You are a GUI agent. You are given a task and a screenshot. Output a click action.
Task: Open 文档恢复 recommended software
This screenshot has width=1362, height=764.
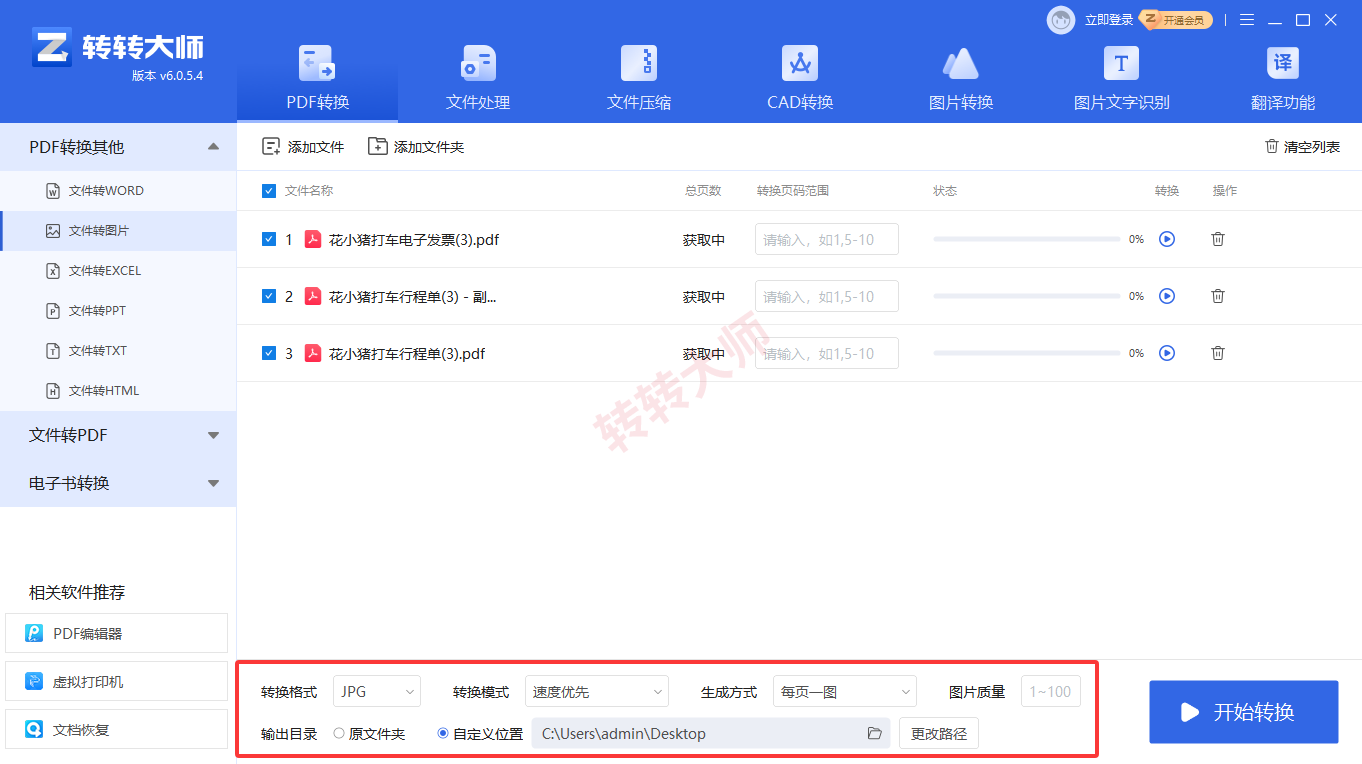116,729
